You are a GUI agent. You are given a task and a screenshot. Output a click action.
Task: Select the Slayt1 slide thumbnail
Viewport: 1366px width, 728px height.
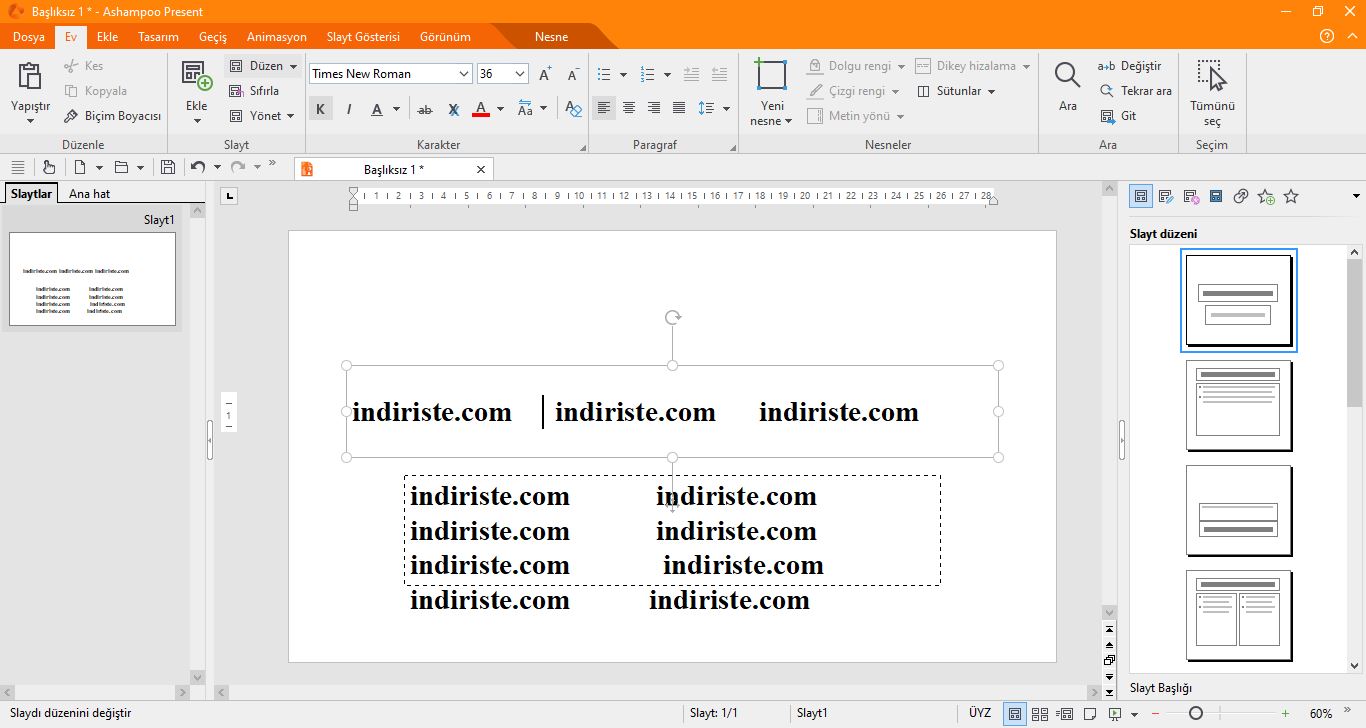coord(92,279)
